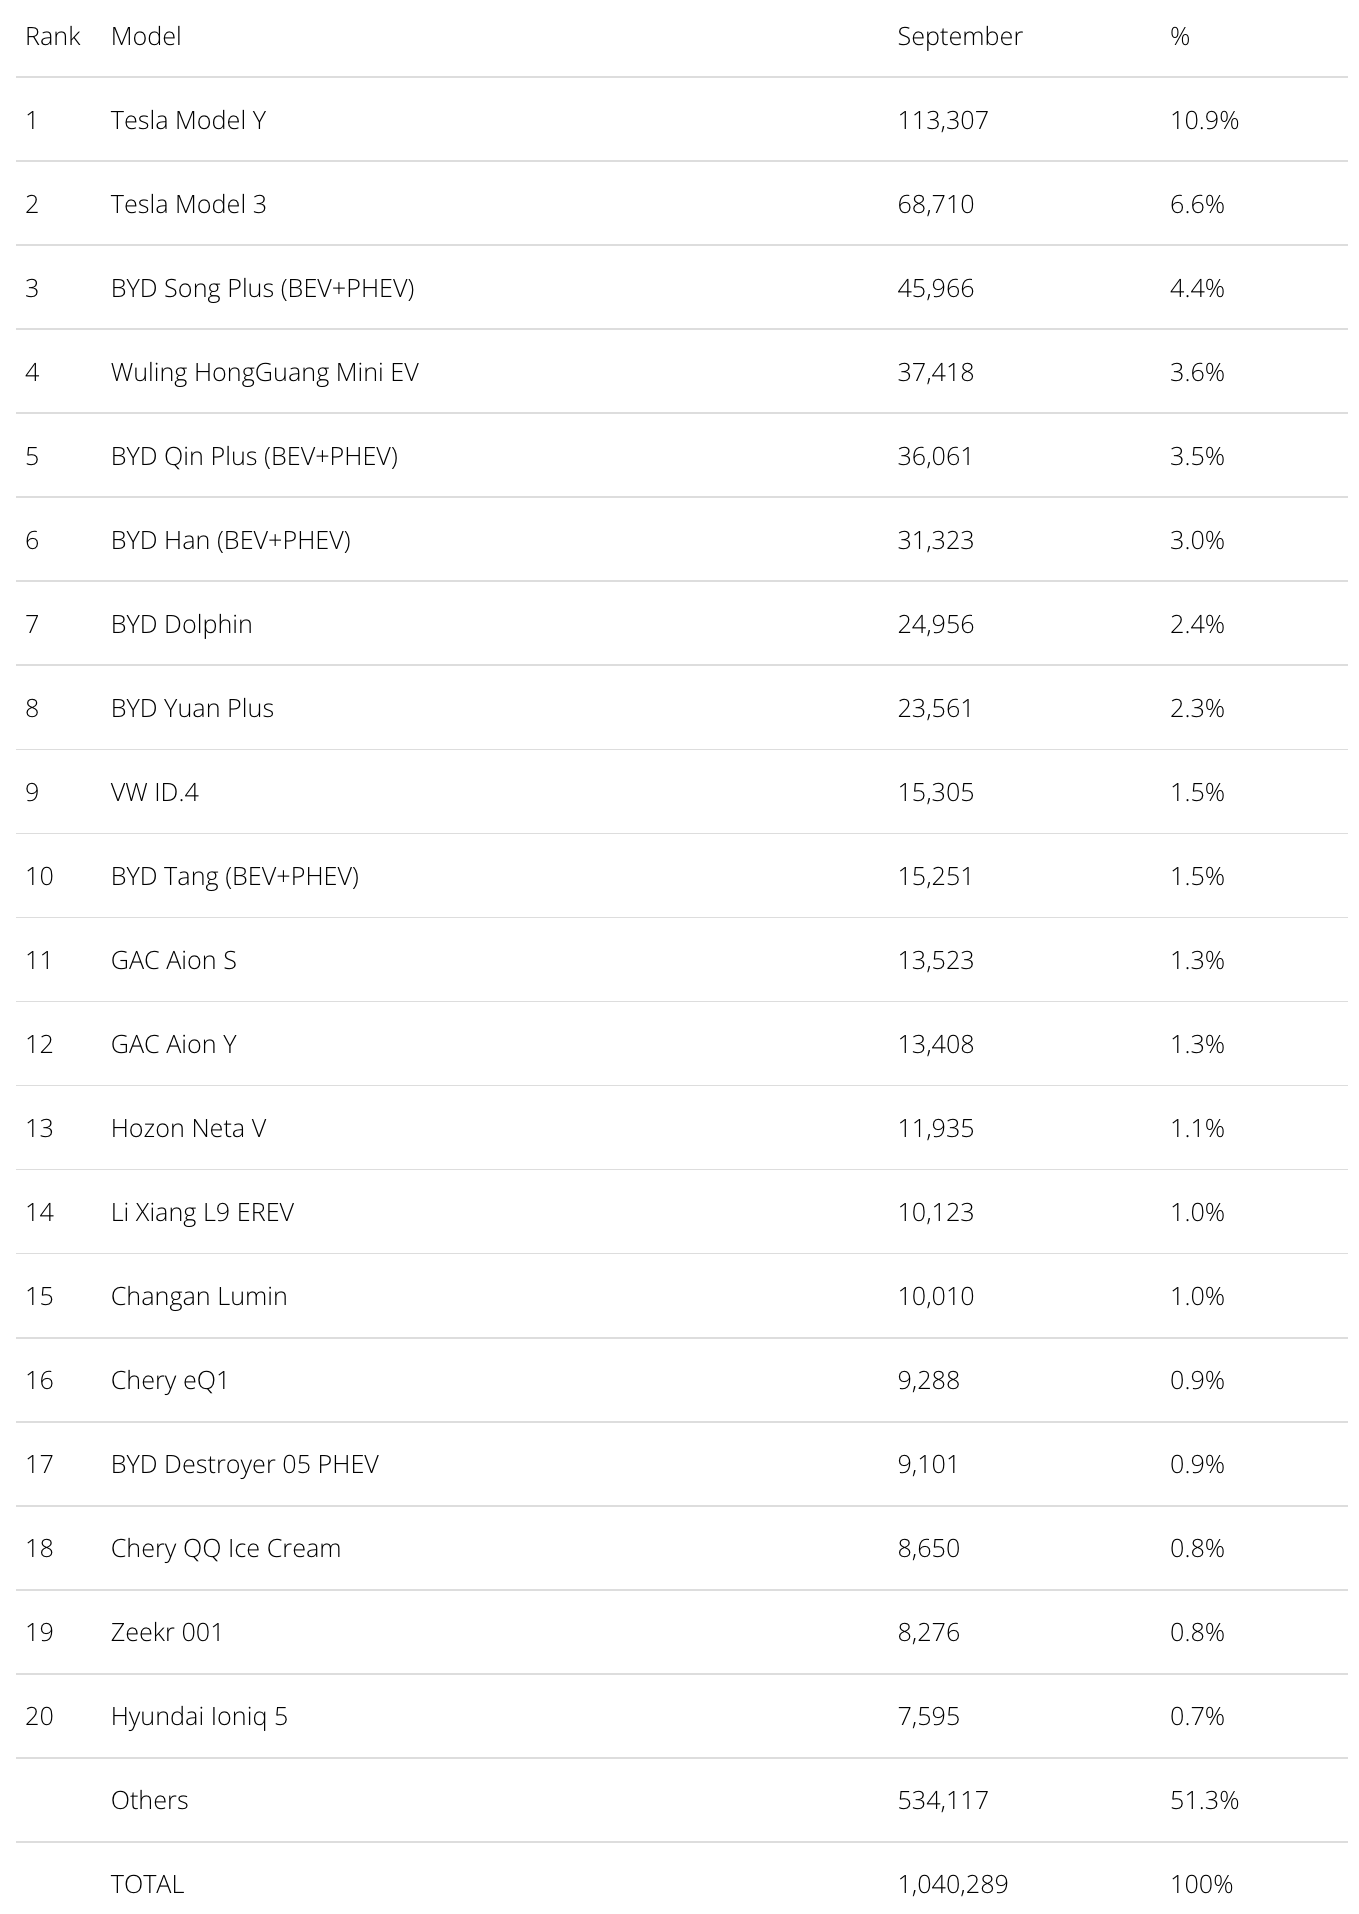Select Changan Lumin sales value 10,010
The height and width of the screenshot is (1914, 1359).
tap(935, 1296)
